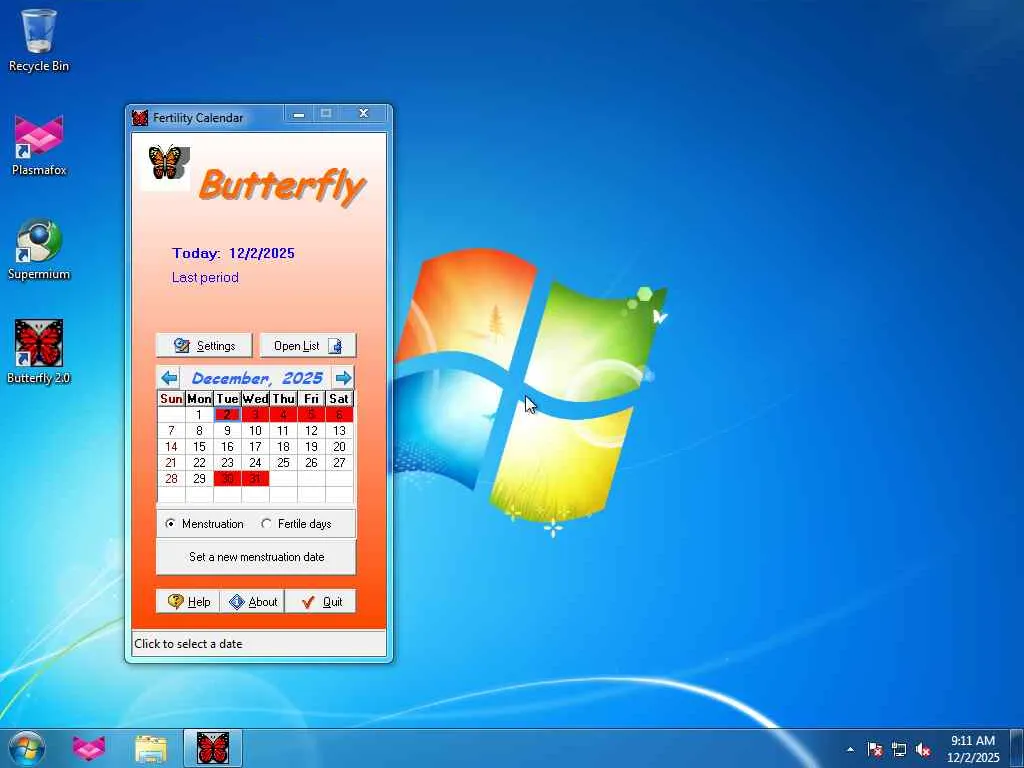This screenshot has height=768, width=1024.
Task: Open the taskbar clock showing 9:11 AM
Action: [973, 748]
